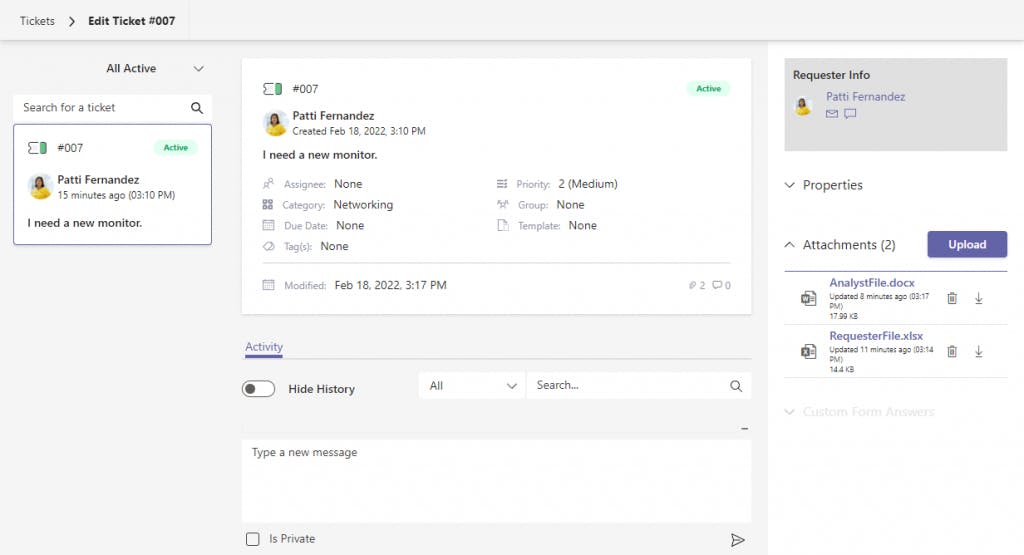
Task: Click the ticket search magnifier icon
Action: 197,108
